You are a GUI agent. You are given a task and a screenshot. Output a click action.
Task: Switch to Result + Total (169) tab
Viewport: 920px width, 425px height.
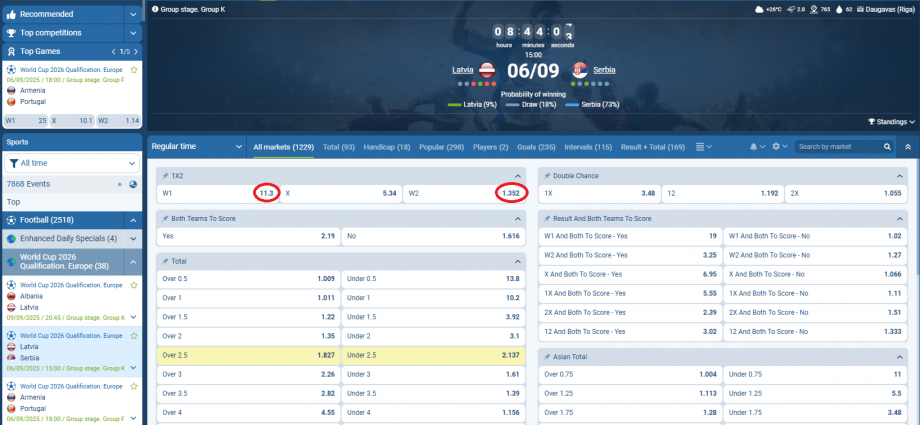[x=652, y=147]
